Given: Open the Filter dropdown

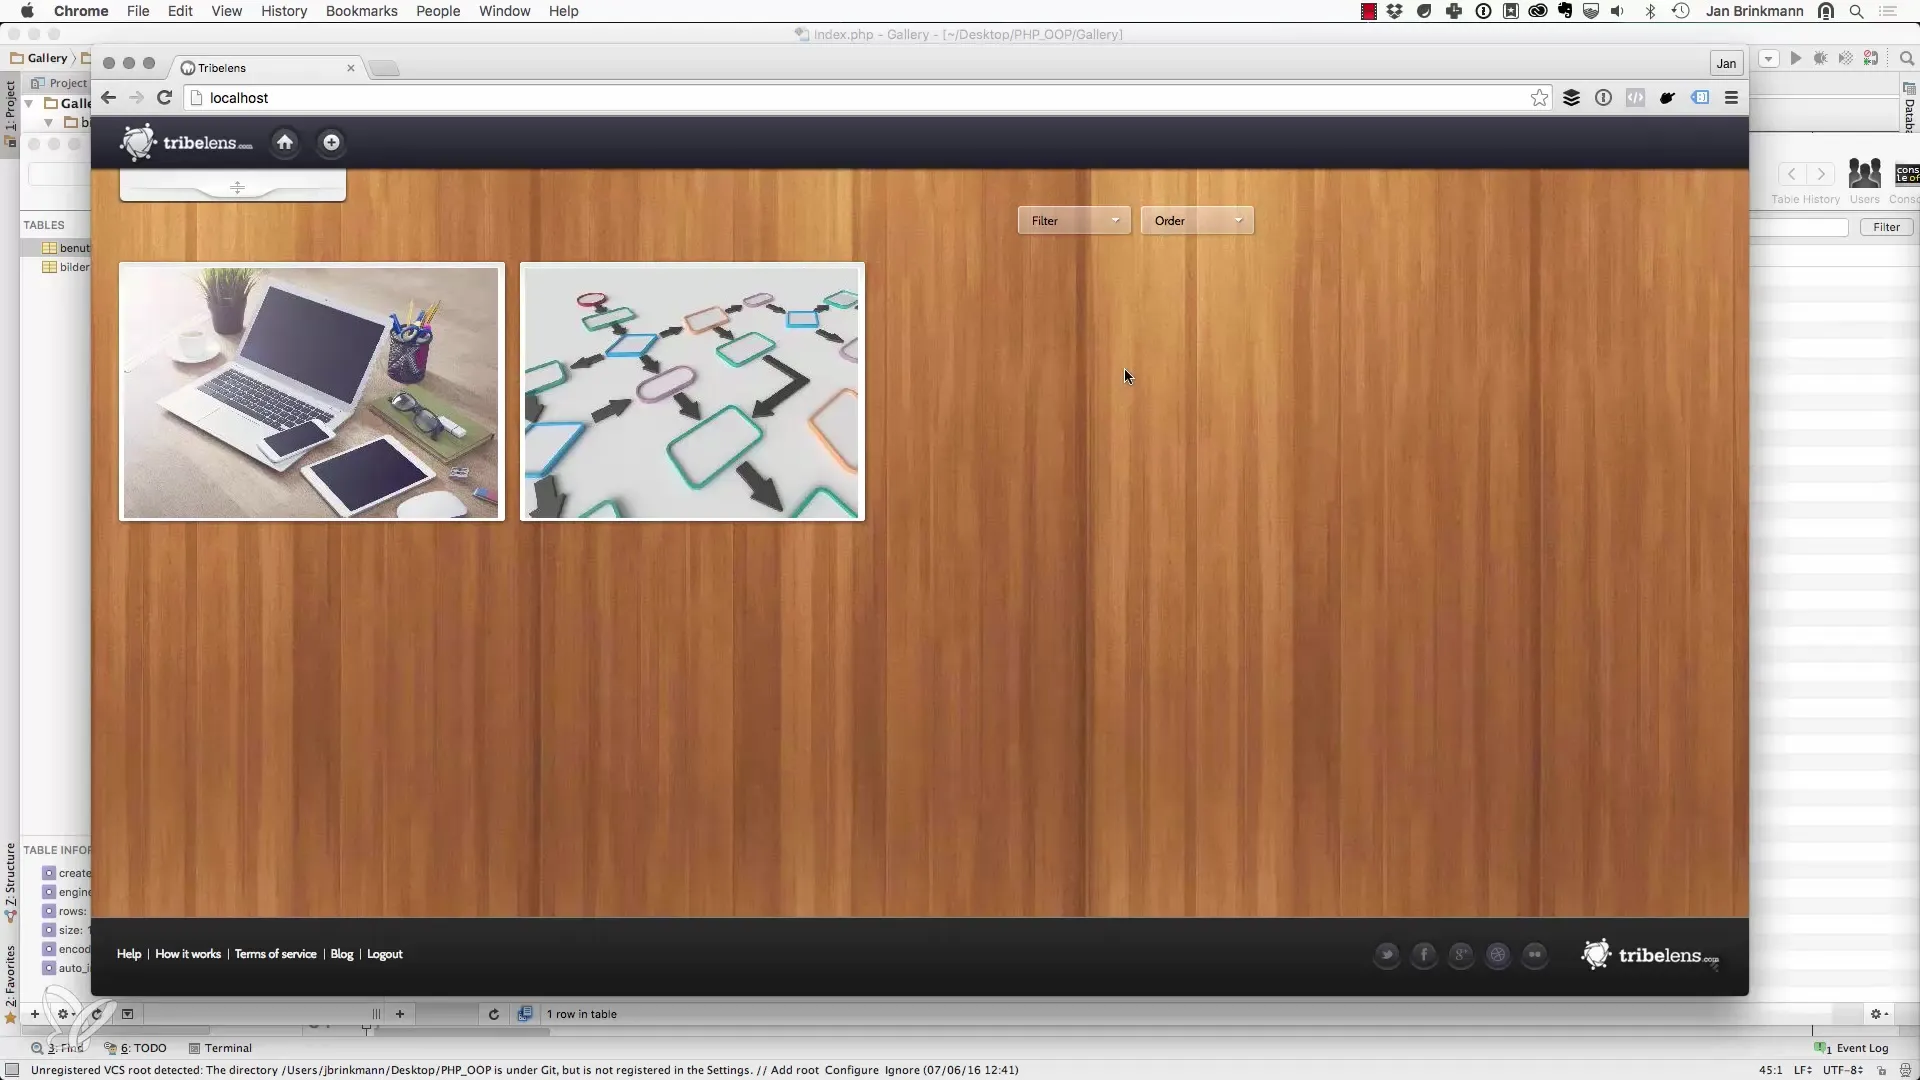Looking at the screenshot, I should coord(1074,221).
